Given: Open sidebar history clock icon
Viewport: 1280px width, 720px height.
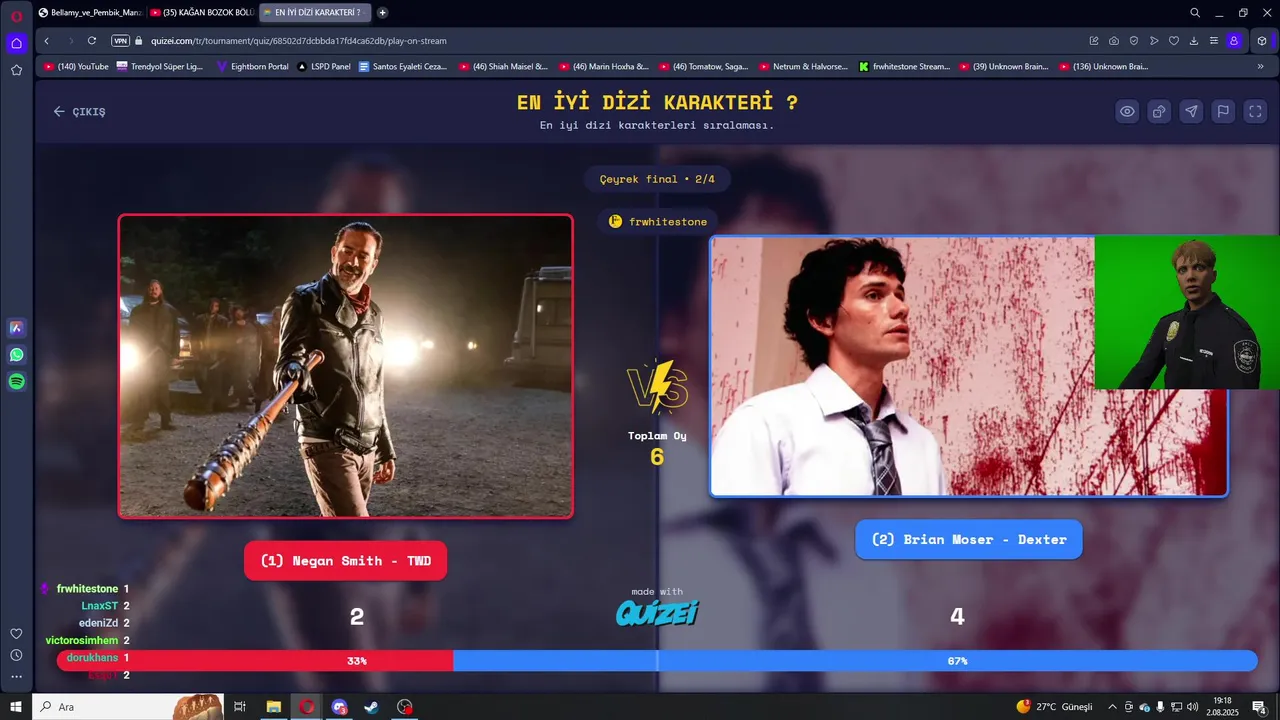Looking at the screenshot, I should point(16,655).
